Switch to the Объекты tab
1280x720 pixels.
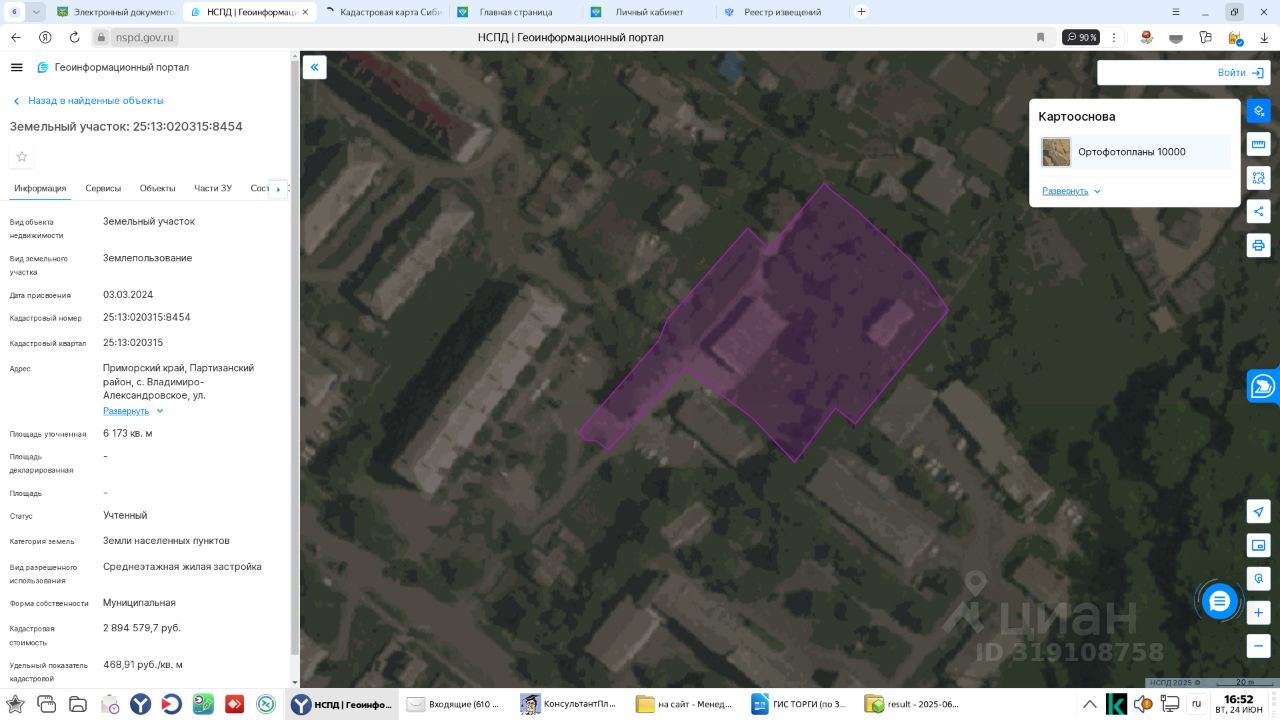coord(158,188)
